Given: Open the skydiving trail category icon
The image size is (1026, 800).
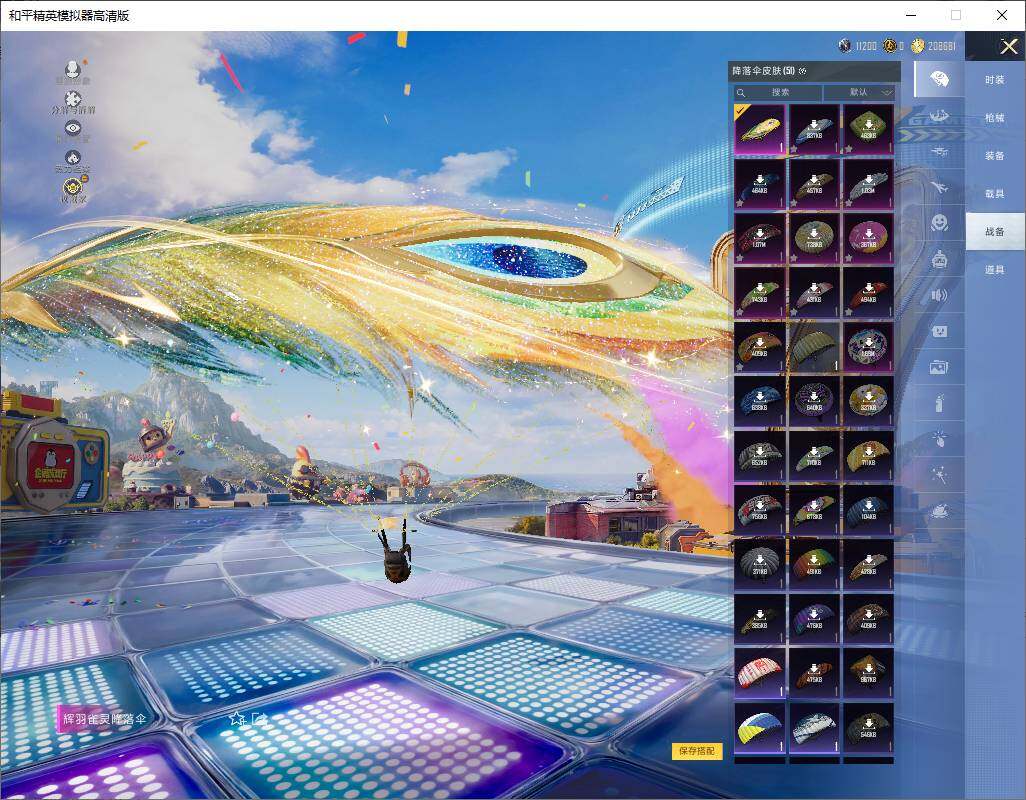Looking at the screenshot, I should (x=939, y=116).
